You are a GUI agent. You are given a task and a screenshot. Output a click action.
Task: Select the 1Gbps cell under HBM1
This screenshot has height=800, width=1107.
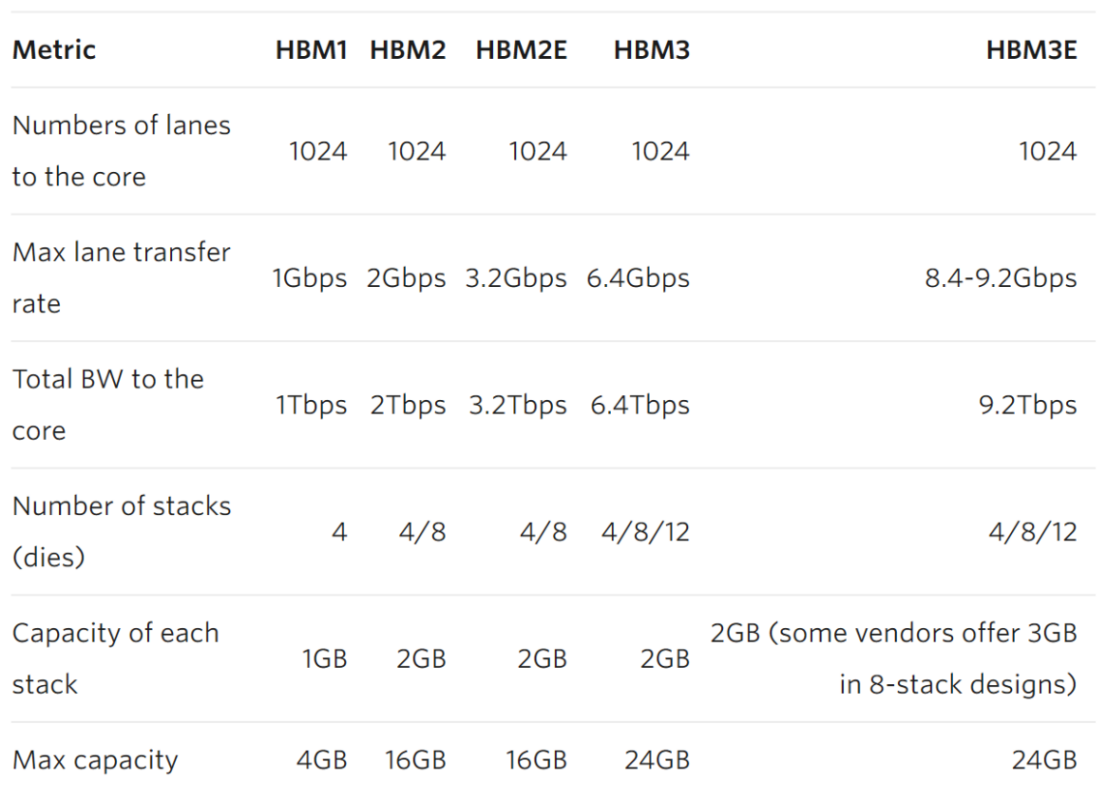pos(310,278)
